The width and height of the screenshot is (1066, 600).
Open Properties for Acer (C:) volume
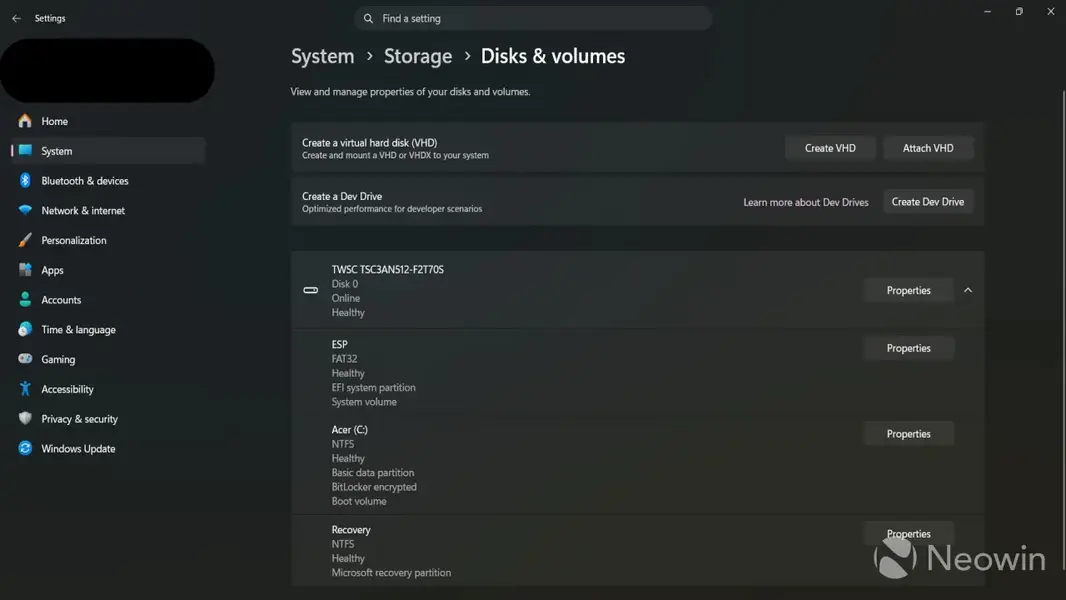pos(908,434)
